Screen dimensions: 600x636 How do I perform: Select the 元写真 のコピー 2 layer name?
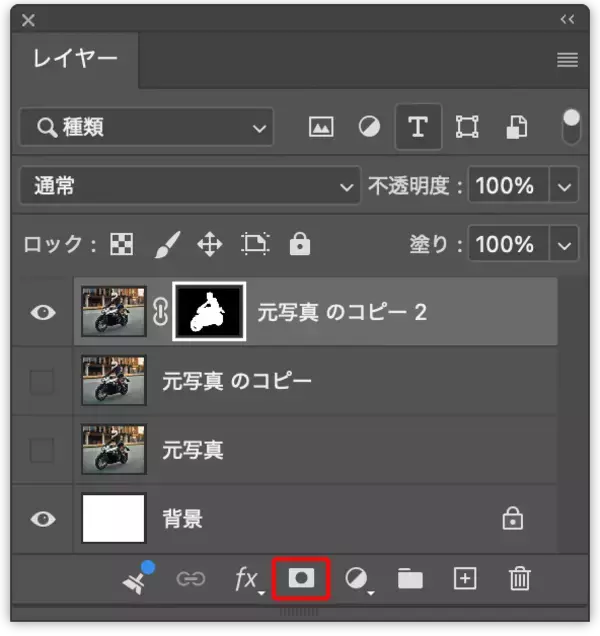[x=342, y=312]
